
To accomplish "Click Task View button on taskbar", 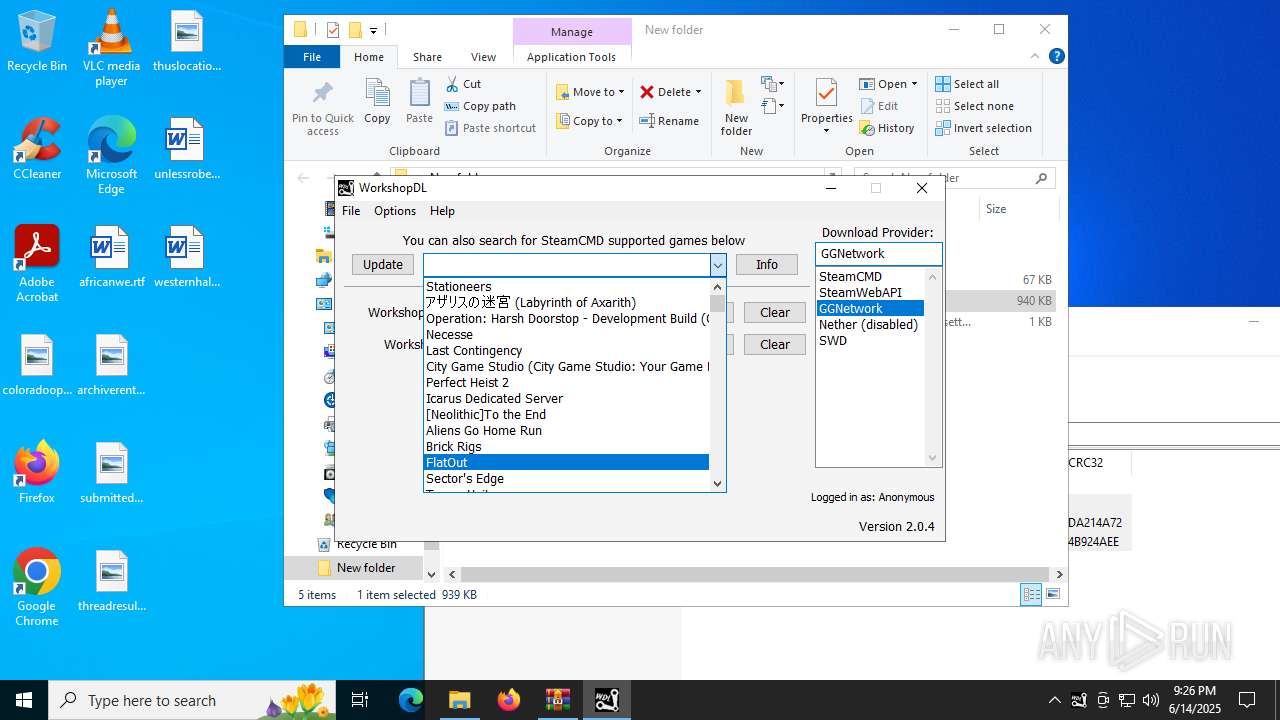I will [360, 700].
